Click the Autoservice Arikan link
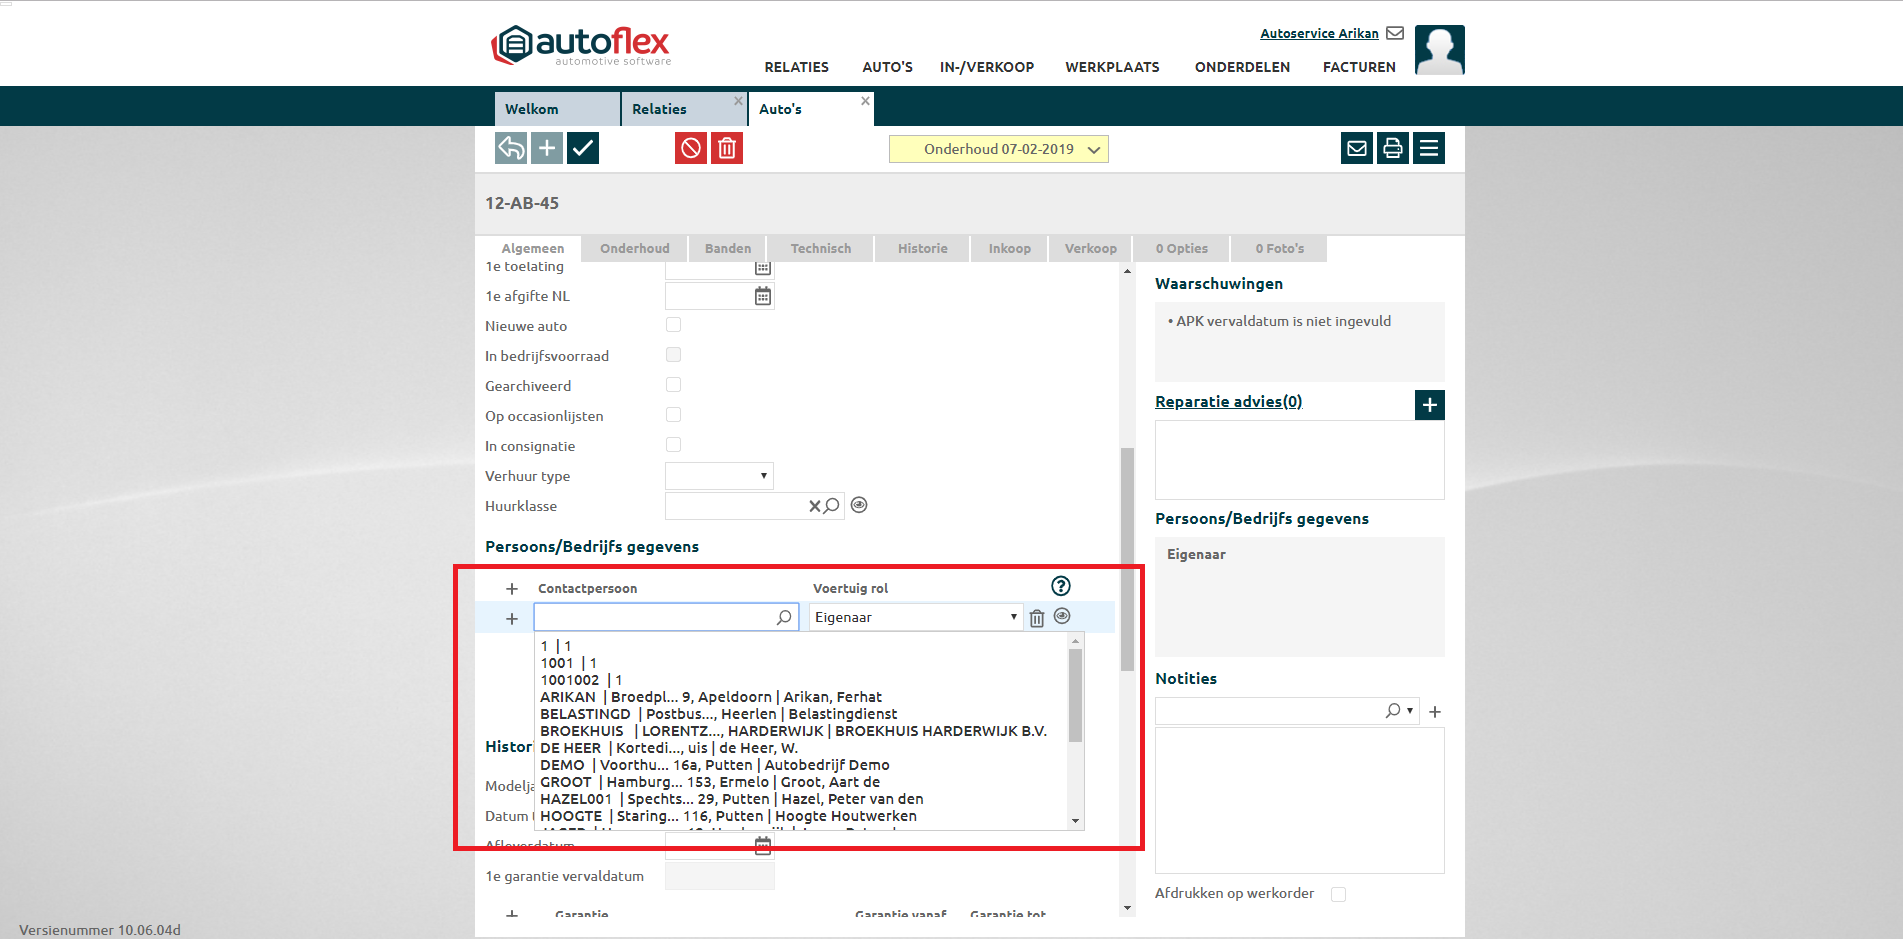The height and width of the screenshot is (939, 1903). coord(1319,33)
